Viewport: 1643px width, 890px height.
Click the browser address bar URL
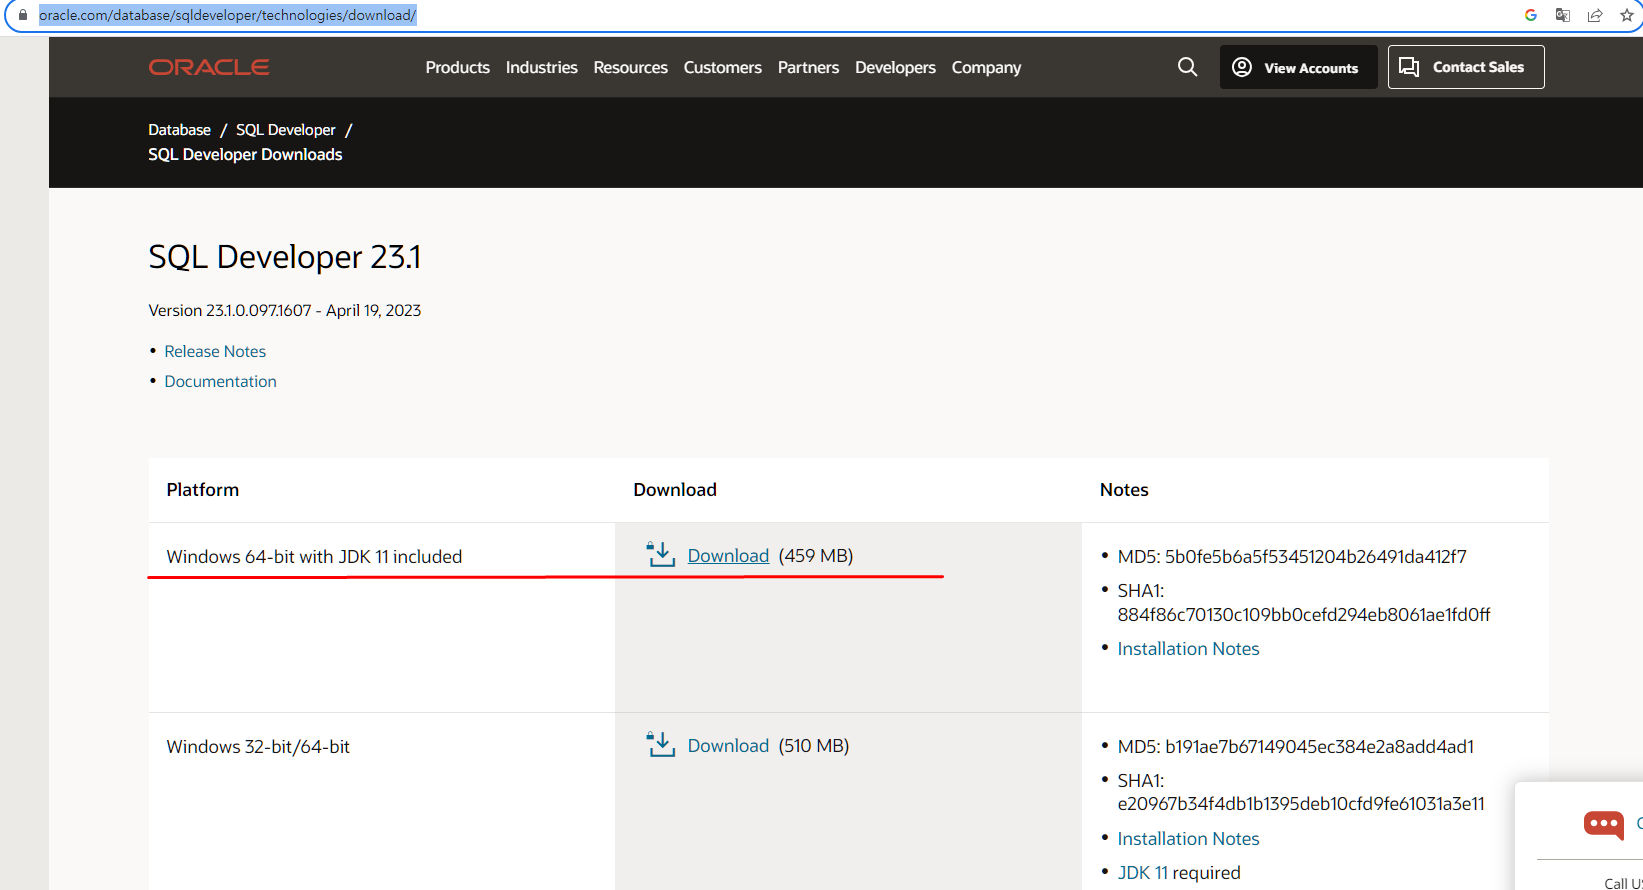(228, 15)
